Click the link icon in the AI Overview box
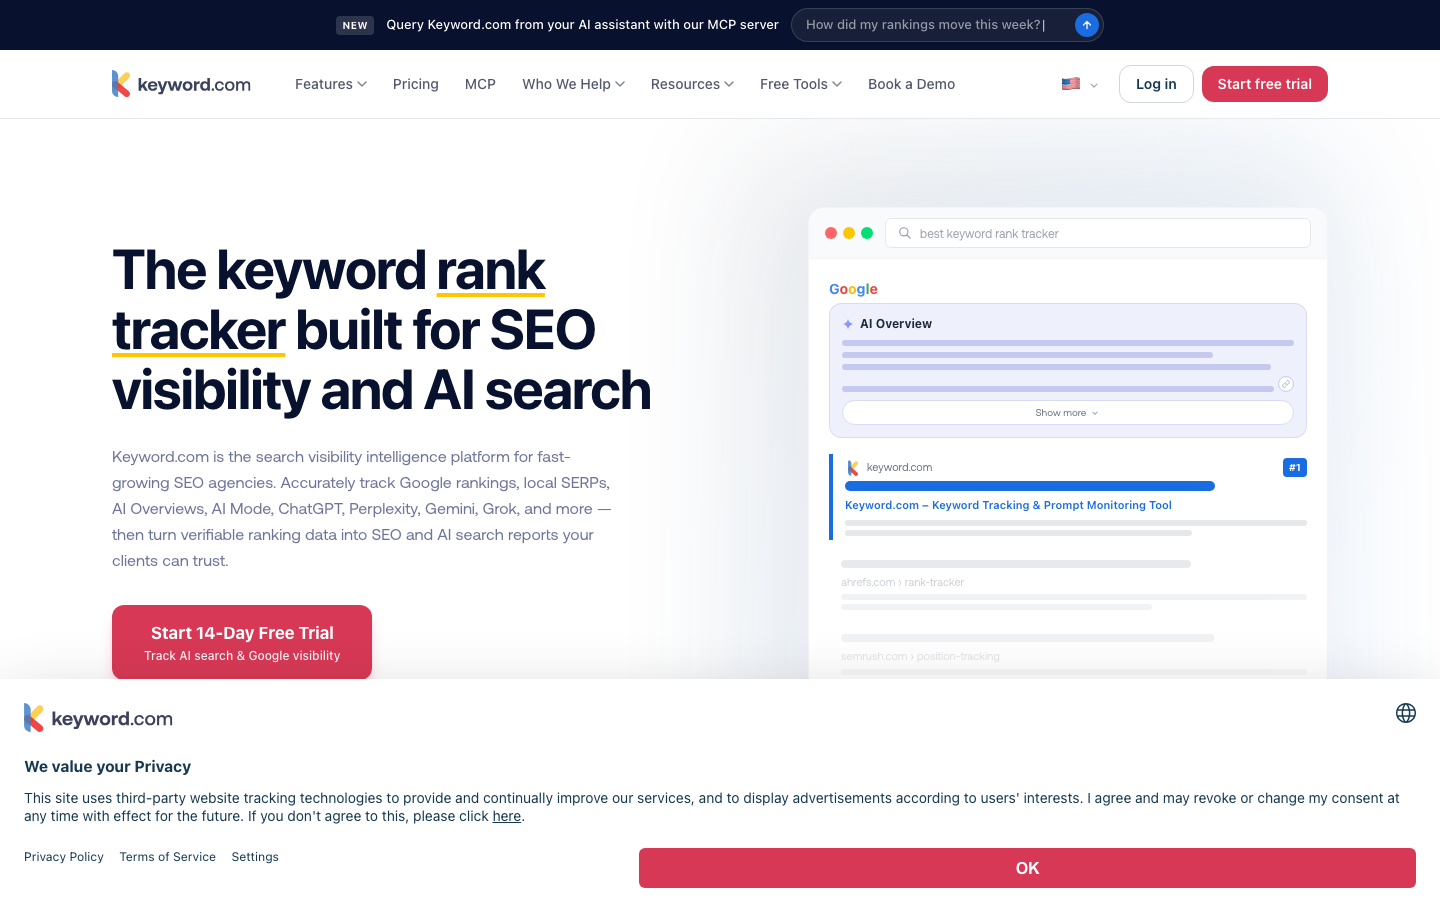1440x900 pixels. 1286,384
